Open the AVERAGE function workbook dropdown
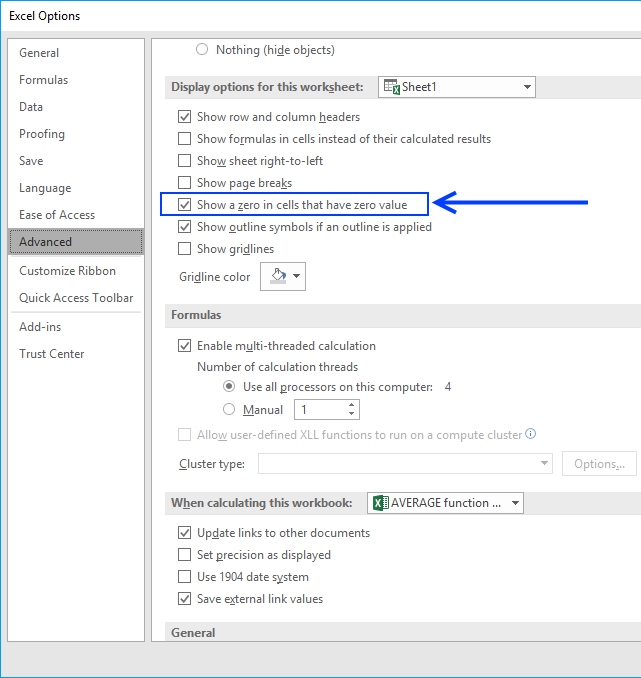This screenshot has width=641, height=678. point(515,503)
